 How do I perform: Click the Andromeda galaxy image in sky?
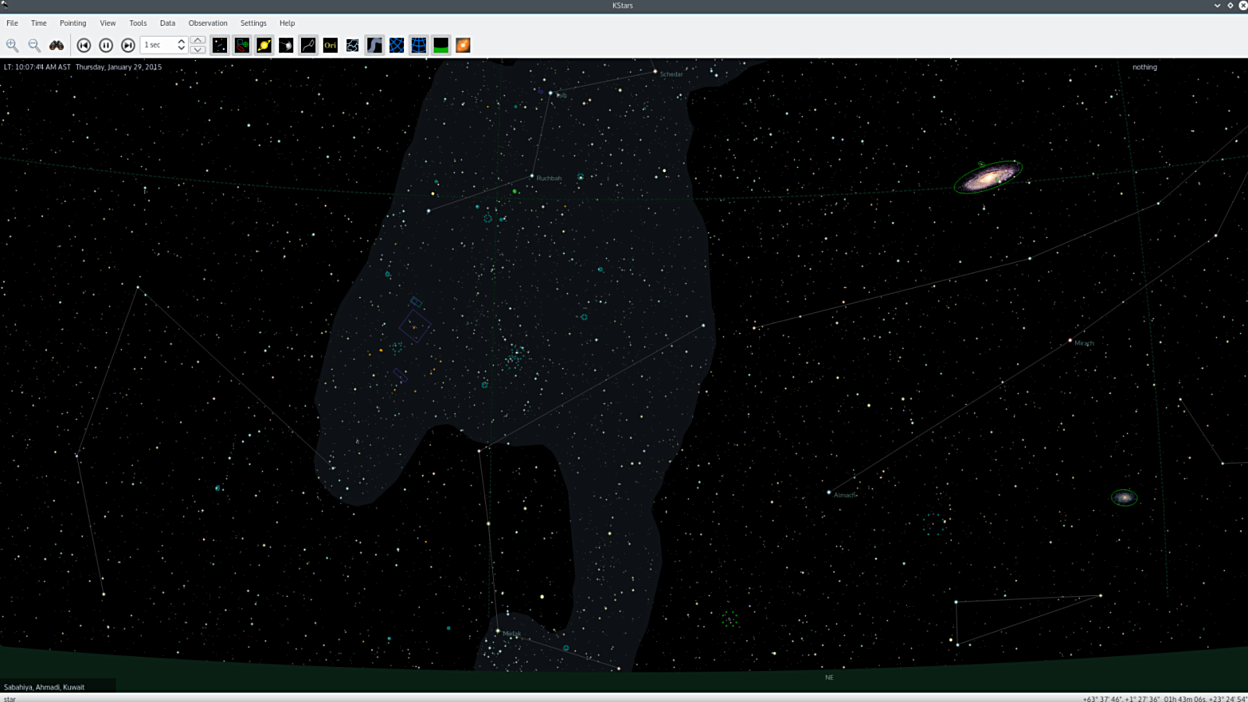(x=988, y=177)
